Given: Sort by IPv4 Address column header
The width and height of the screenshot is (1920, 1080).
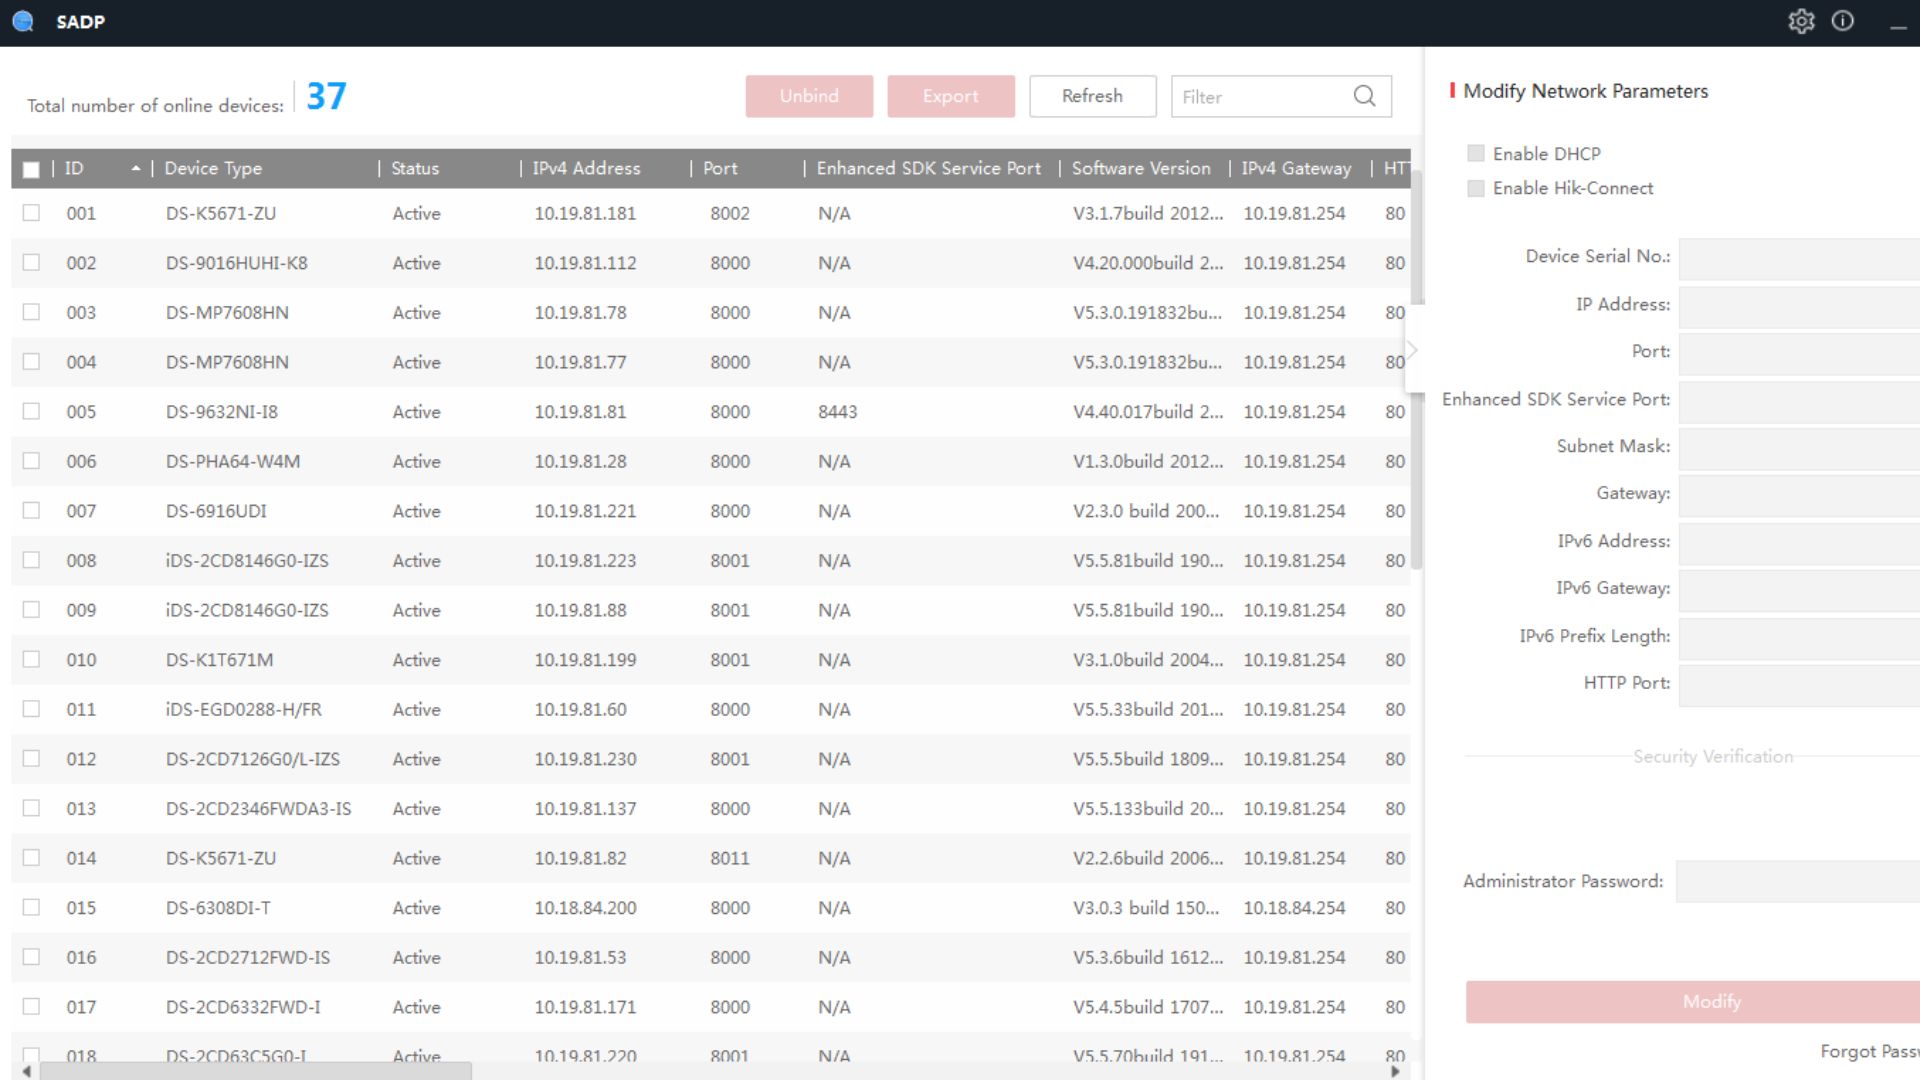Looking at the screenshot, I should click(586, 168).
